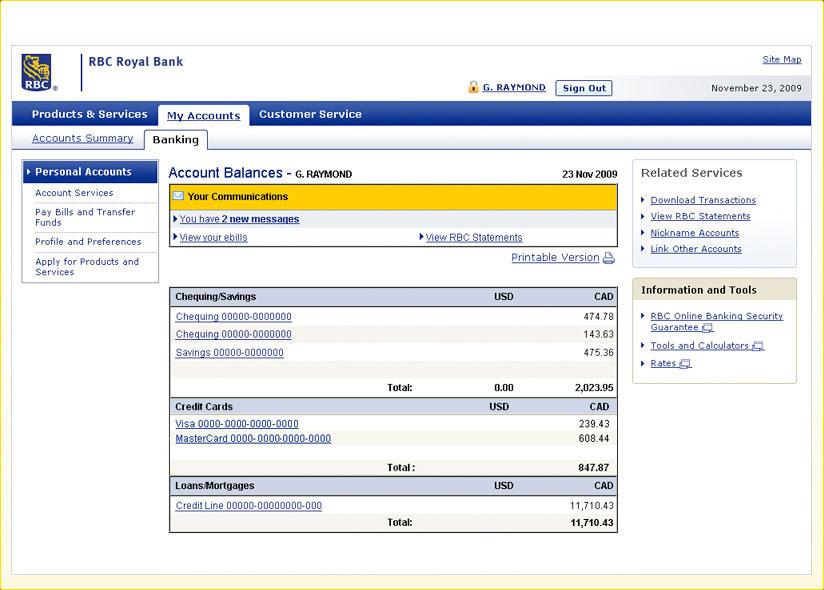Open the Visa 0000-0000-0000-0000 card
Screen dimensions: 824x590
click(x=236, y=423)
